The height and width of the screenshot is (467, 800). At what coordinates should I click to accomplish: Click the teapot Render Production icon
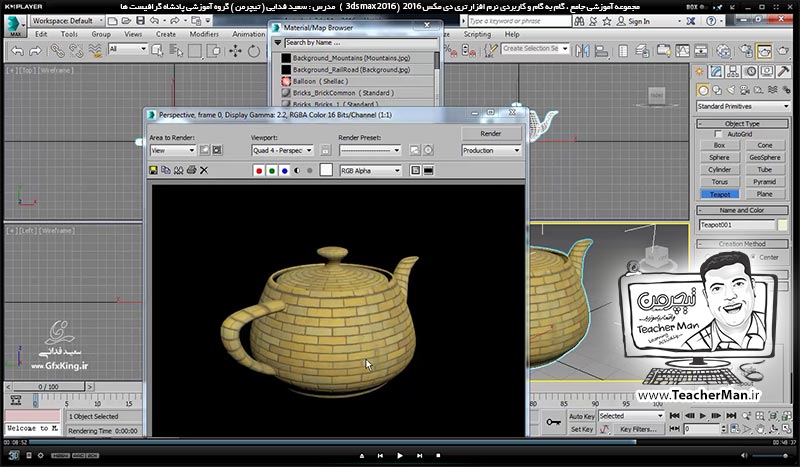point(783,51)
